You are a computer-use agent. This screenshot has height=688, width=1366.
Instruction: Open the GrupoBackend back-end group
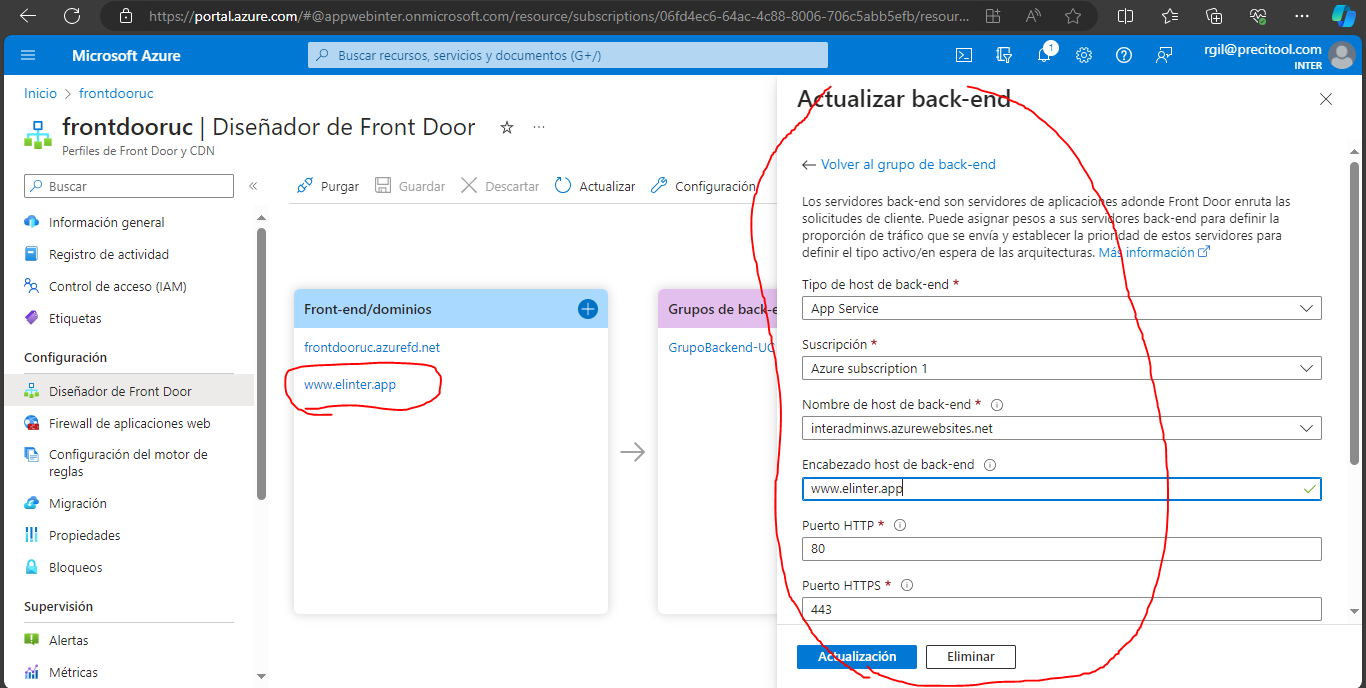721,347
